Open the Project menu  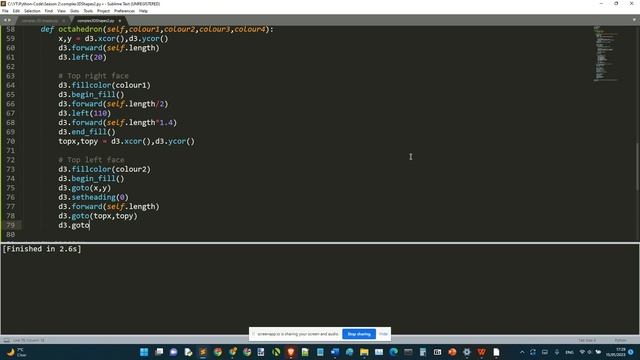[103, 11]
